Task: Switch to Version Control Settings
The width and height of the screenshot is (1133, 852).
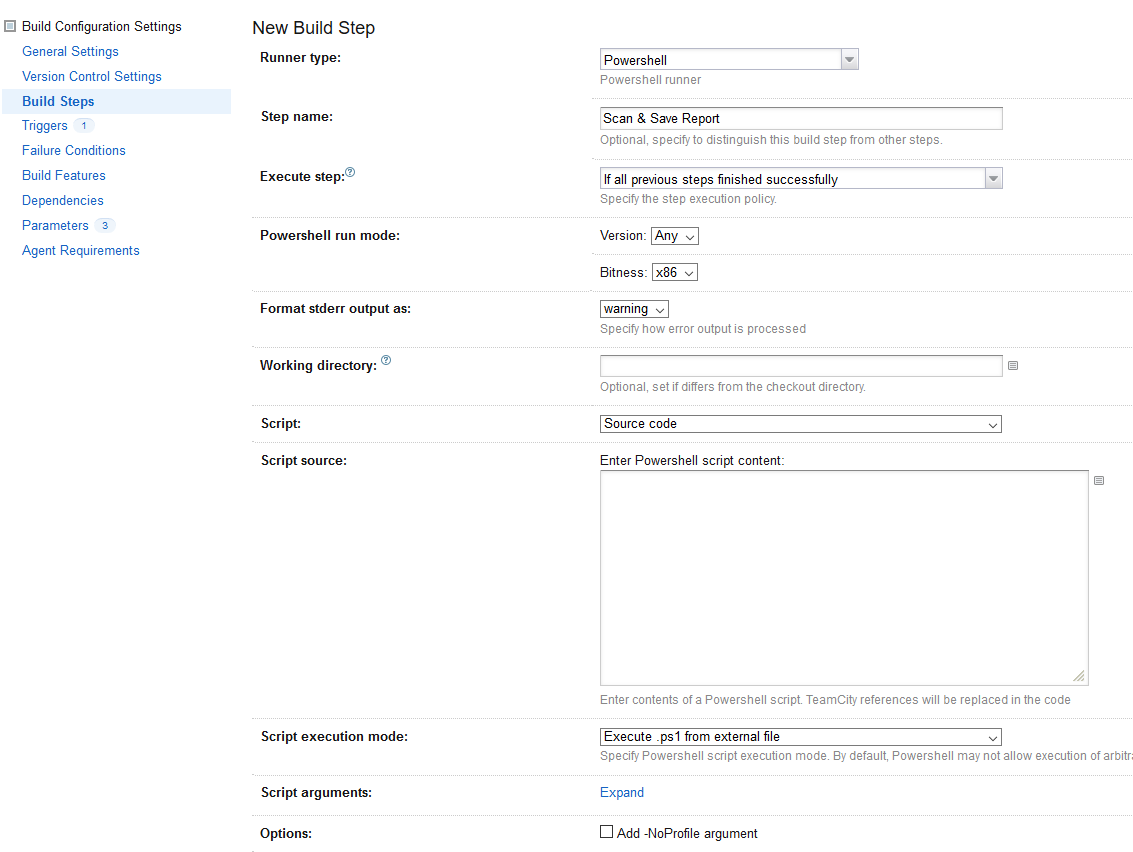Action: [x=91, y=76]
